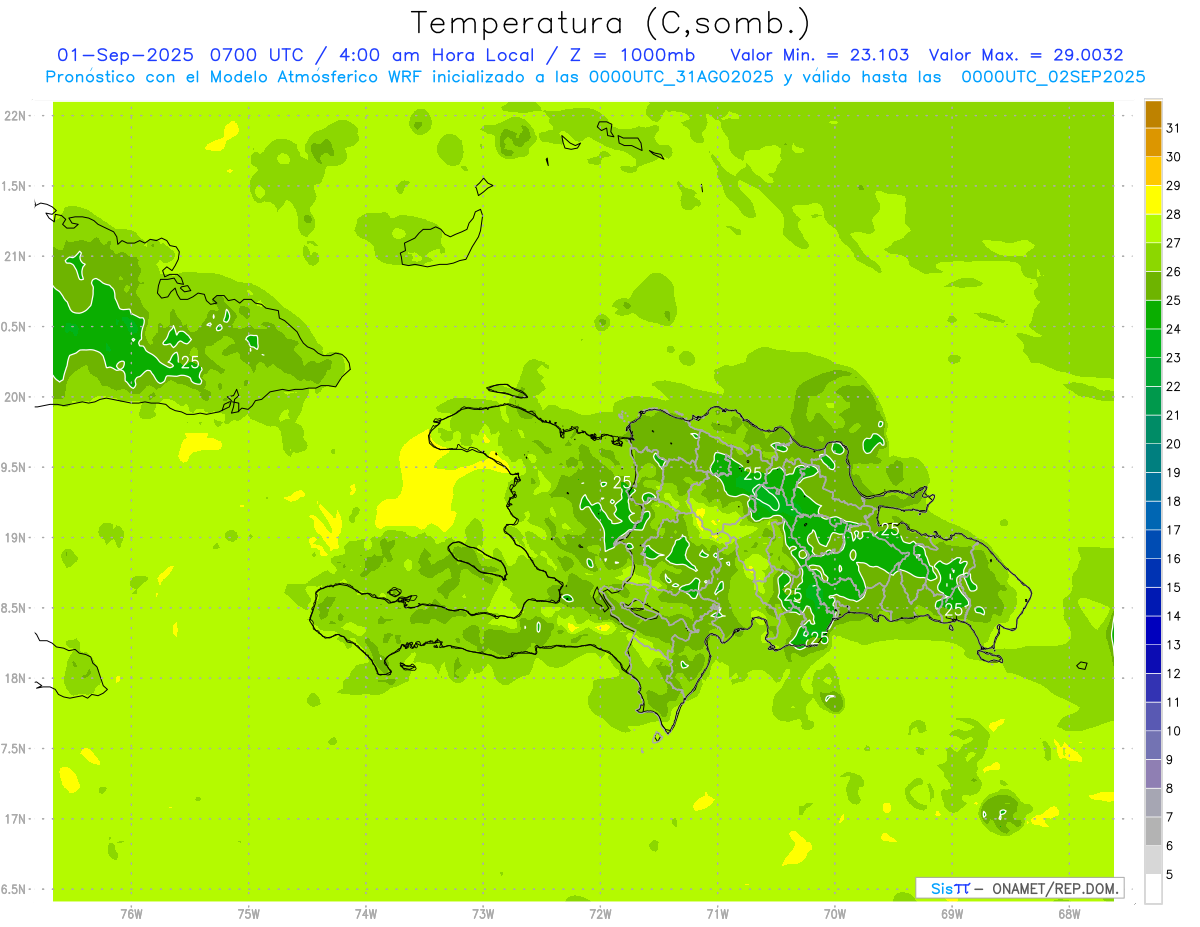
Task: Pick the green colorbar segment between 23 and 24
Action: coord(1153,344)
